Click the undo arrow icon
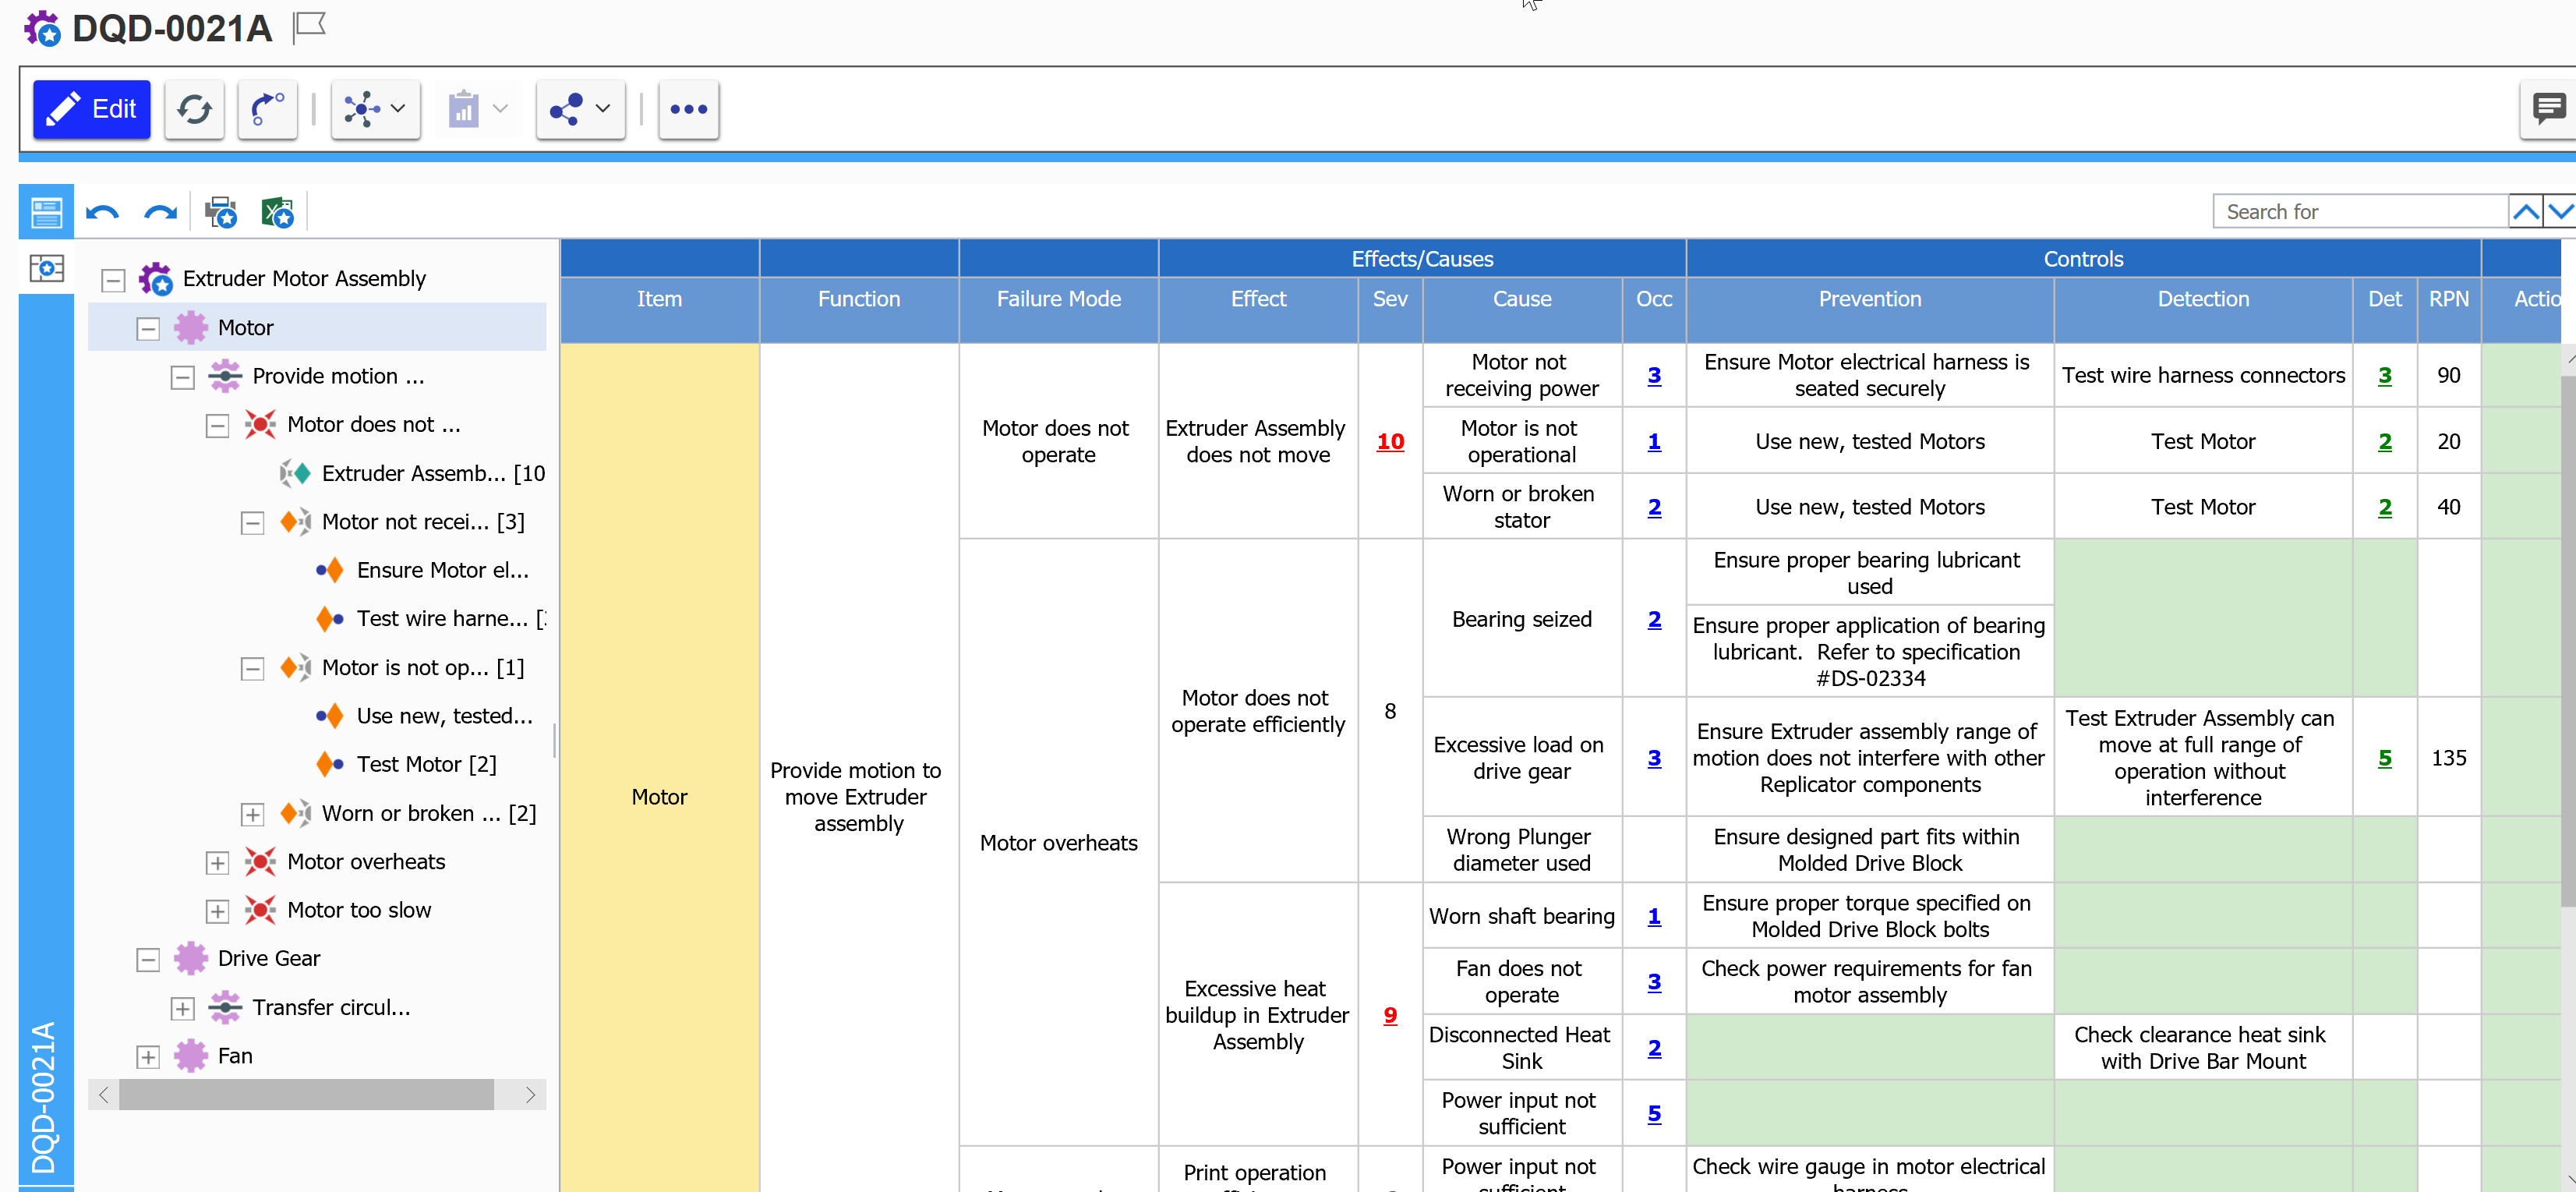The width and height of the screenshot is (2576, 1192). click(x=102, y=212)
